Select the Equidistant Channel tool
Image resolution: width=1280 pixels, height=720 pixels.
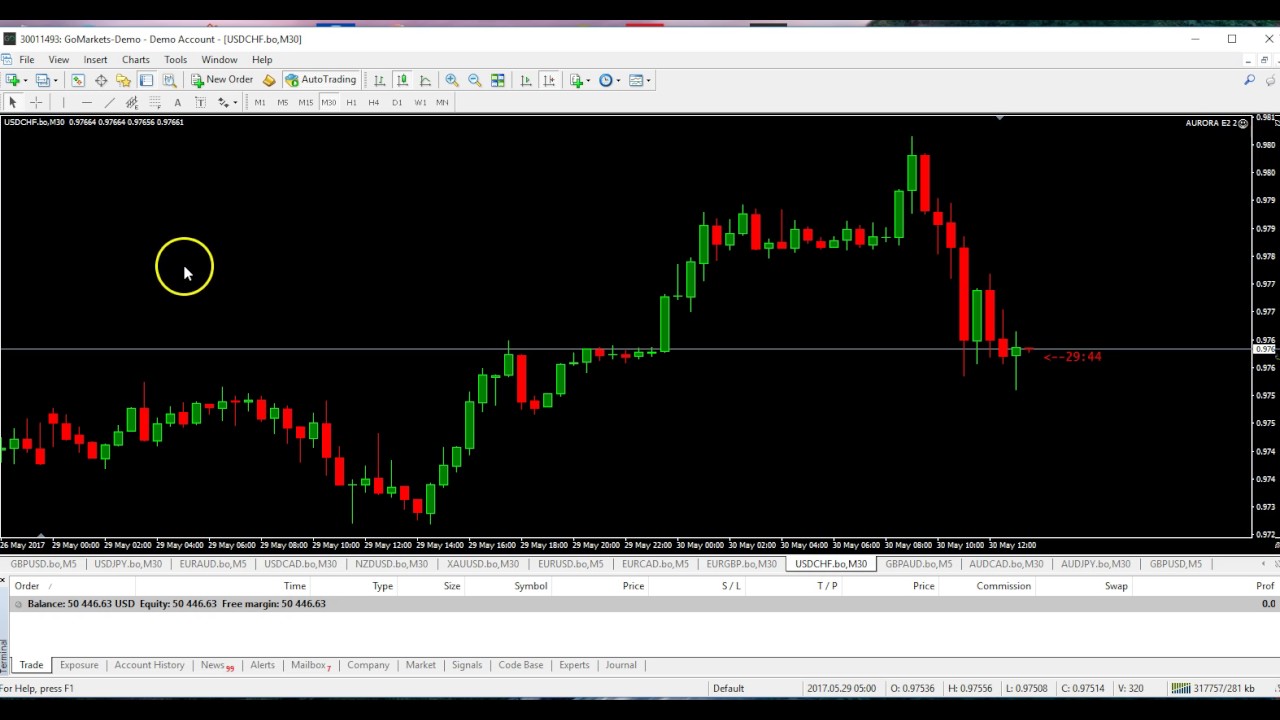point(132,102)
